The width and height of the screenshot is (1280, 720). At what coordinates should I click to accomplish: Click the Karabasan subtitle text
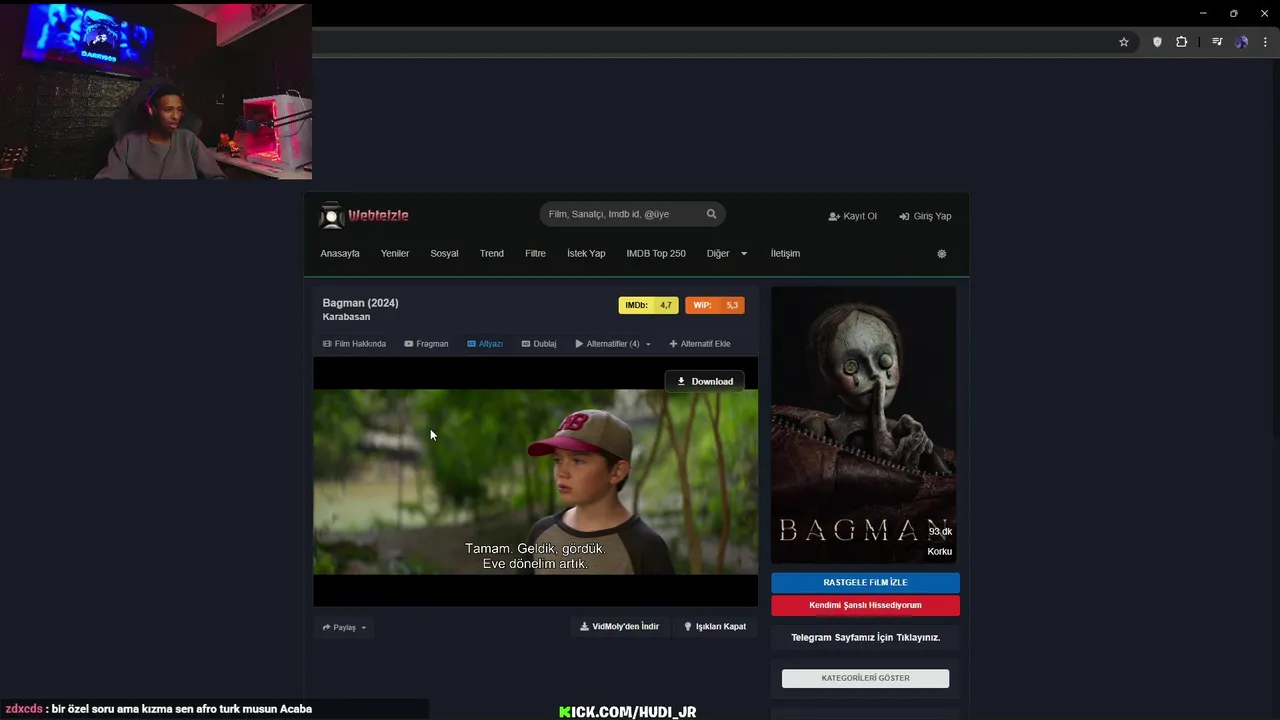(346, 317)
